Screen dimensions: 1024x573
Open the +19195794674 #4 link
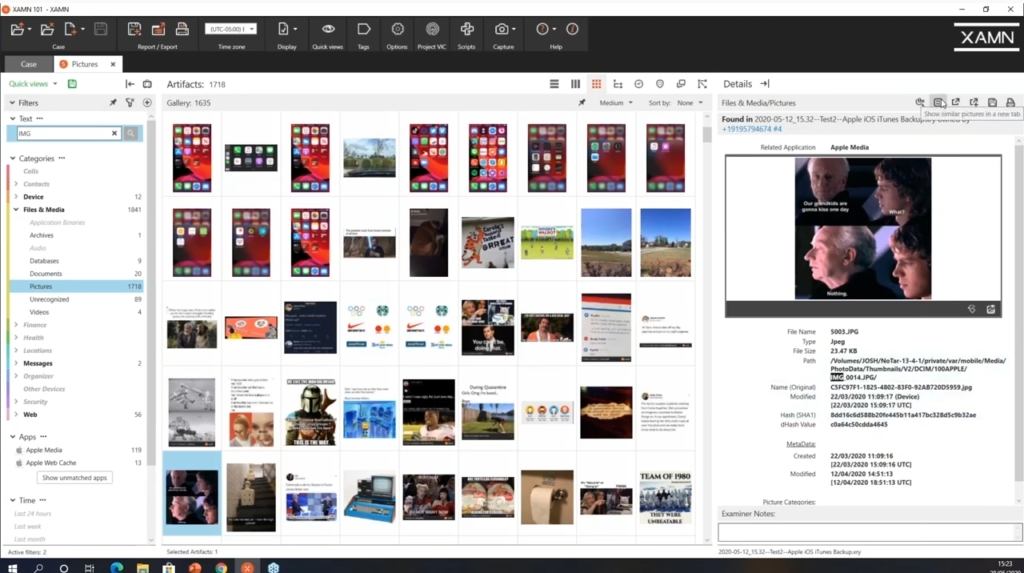751,129
